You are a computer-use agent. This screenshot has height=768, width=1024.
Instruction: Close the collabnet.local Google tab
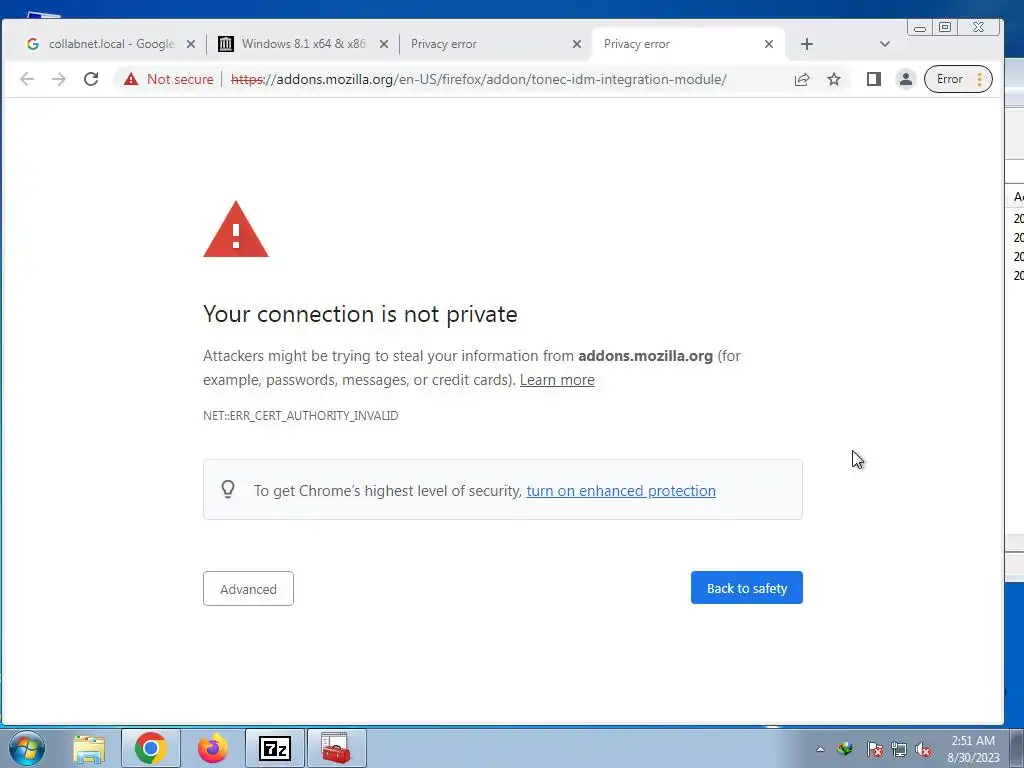click(191, 44)
